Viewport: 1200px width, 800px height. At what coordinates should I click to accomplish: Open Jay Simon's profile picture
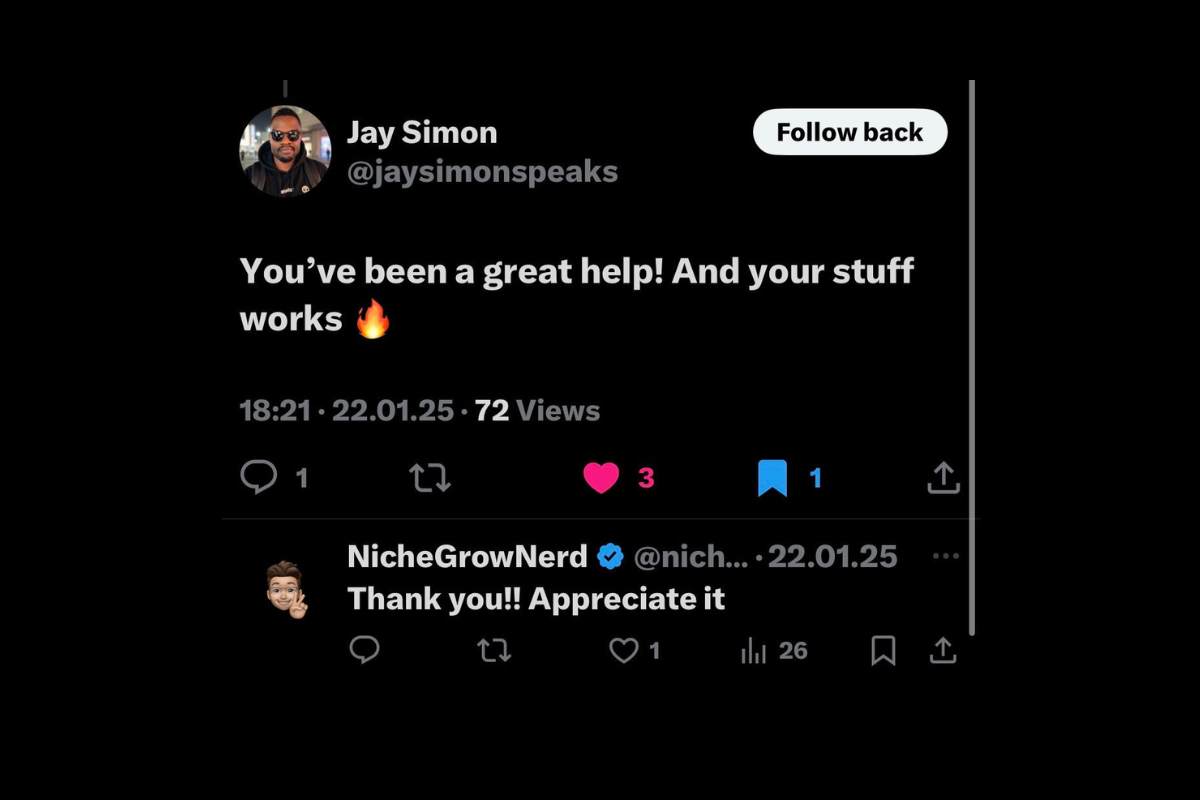[285, 151]
